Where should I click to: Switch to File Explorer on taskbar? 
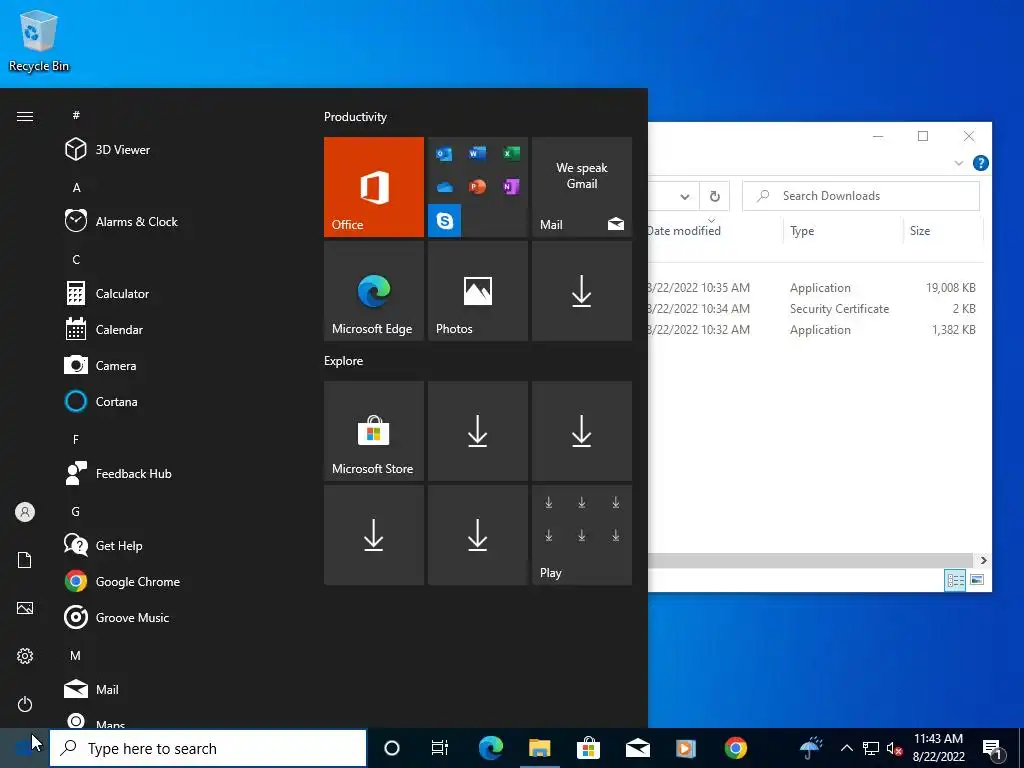pyautogui.click(x=539, y=748)
